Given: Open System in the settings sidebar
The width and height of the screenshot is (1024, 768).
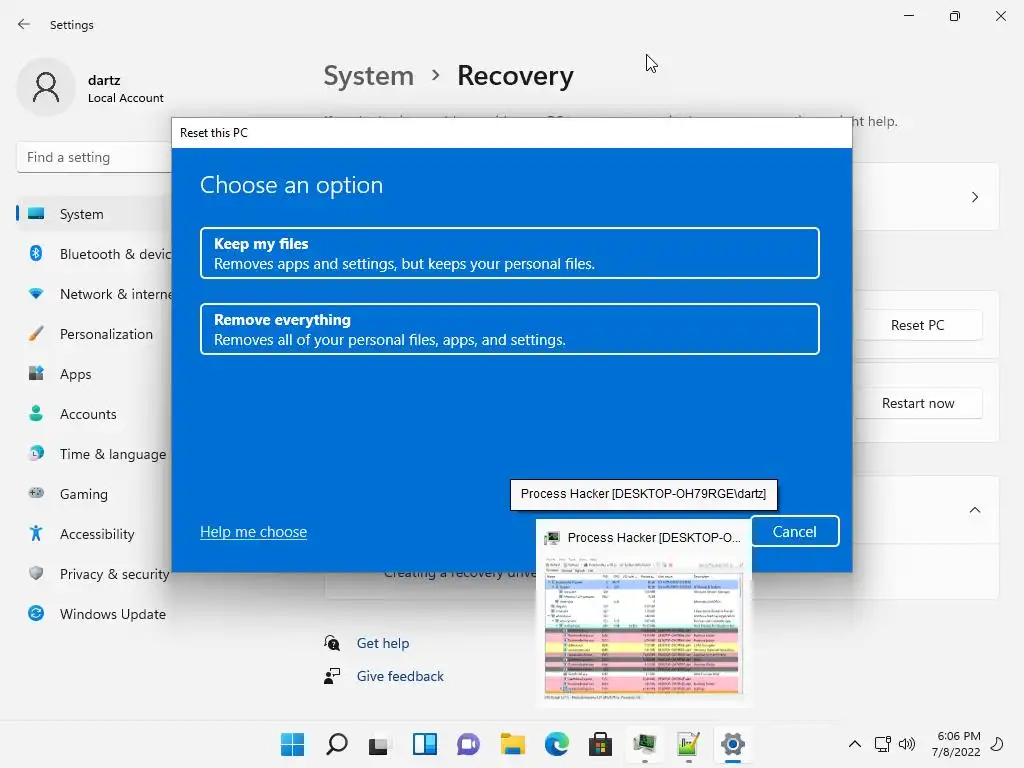Looking at the screenshot, I should point(93,214).
